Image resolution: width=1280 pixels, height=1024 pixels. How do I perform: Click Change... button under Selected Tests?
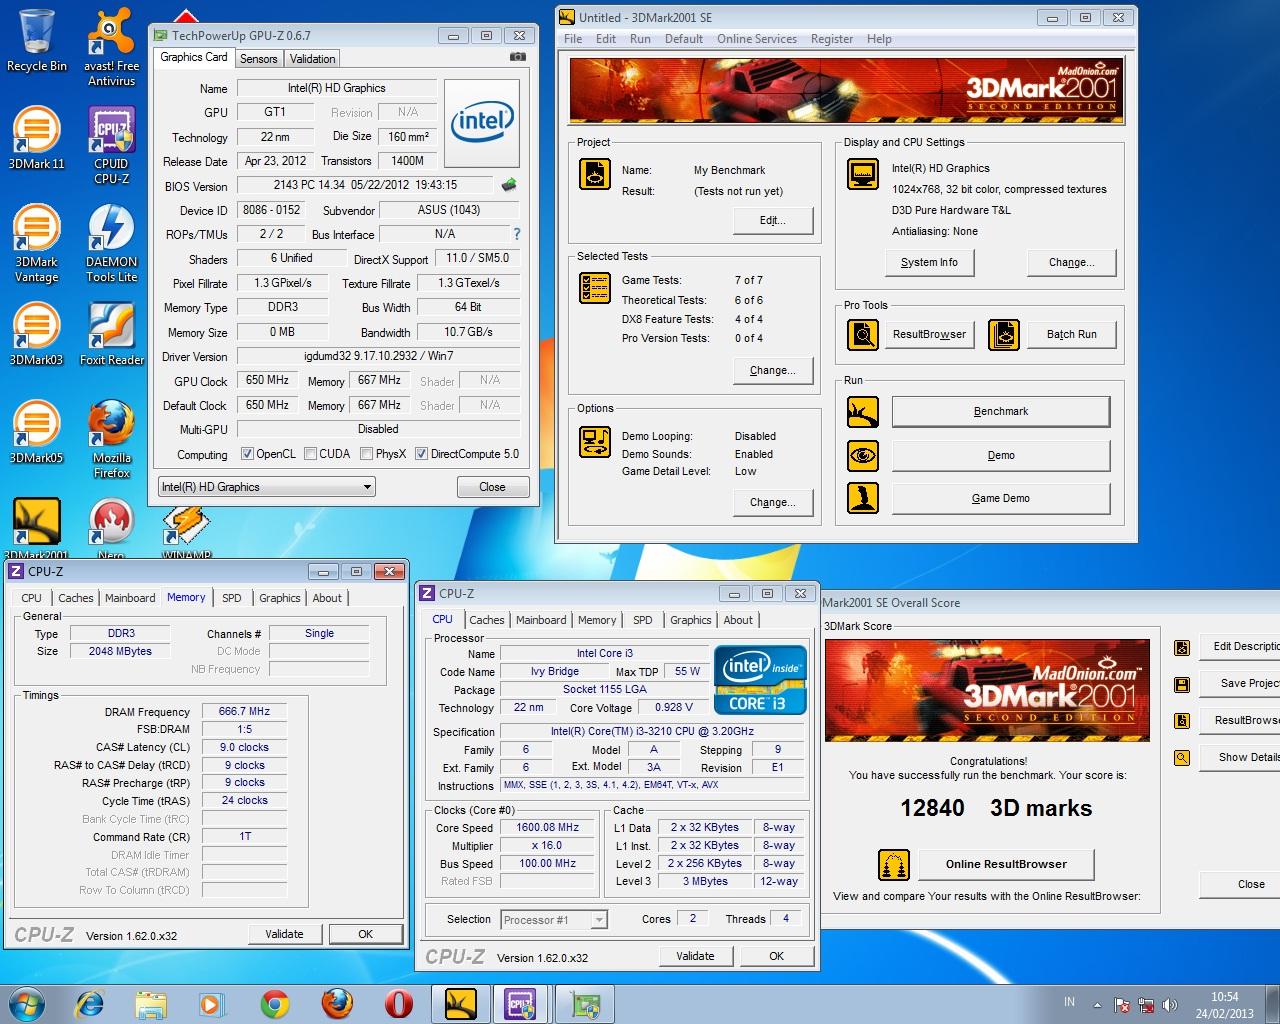(x=773, y=370)
